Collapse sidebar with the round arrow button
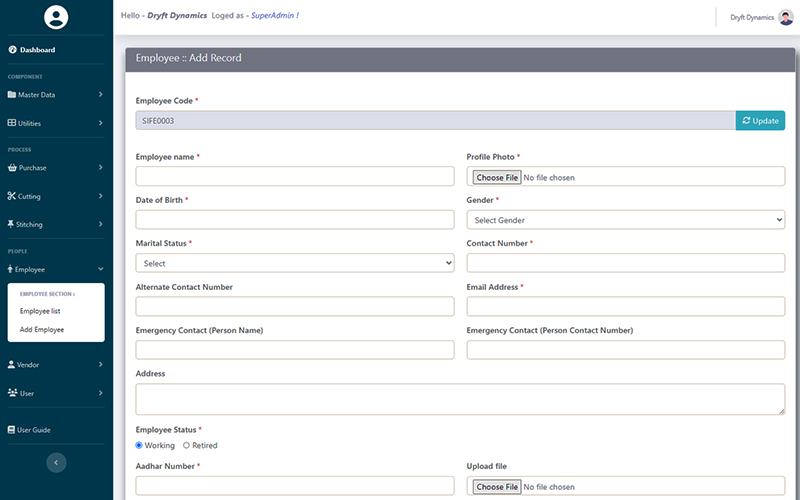Screen dimensions: 800x500 click(57, 462)
